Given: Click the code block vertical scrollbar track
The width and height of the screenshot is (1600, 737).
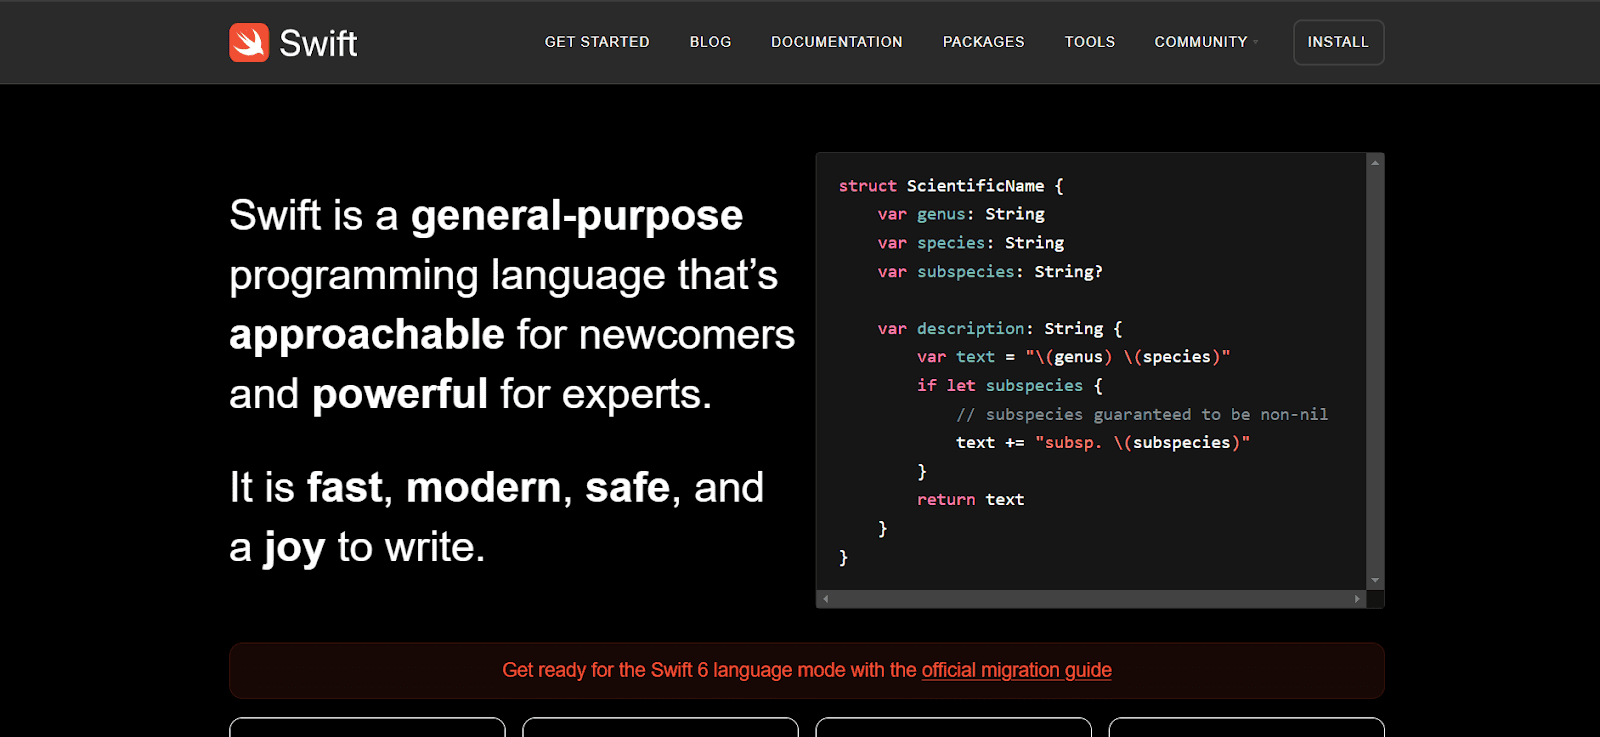Looking at the screenshot, I should click(x=1375, y=370).
